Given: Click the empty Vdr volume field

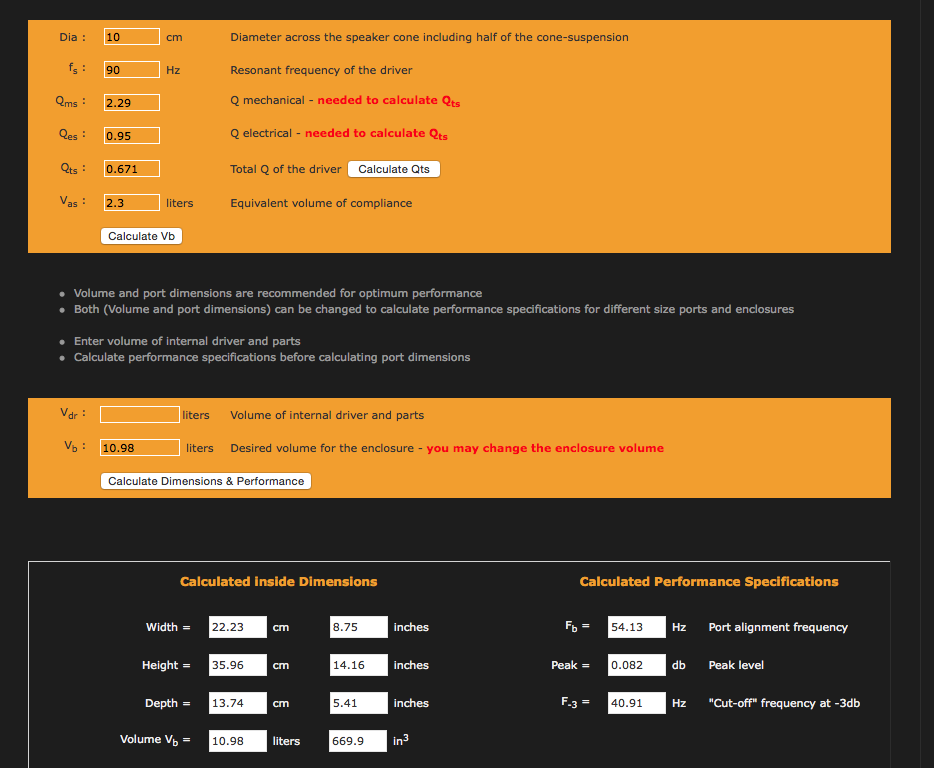Looking at the screenshot, I should [x=140, y=415].
